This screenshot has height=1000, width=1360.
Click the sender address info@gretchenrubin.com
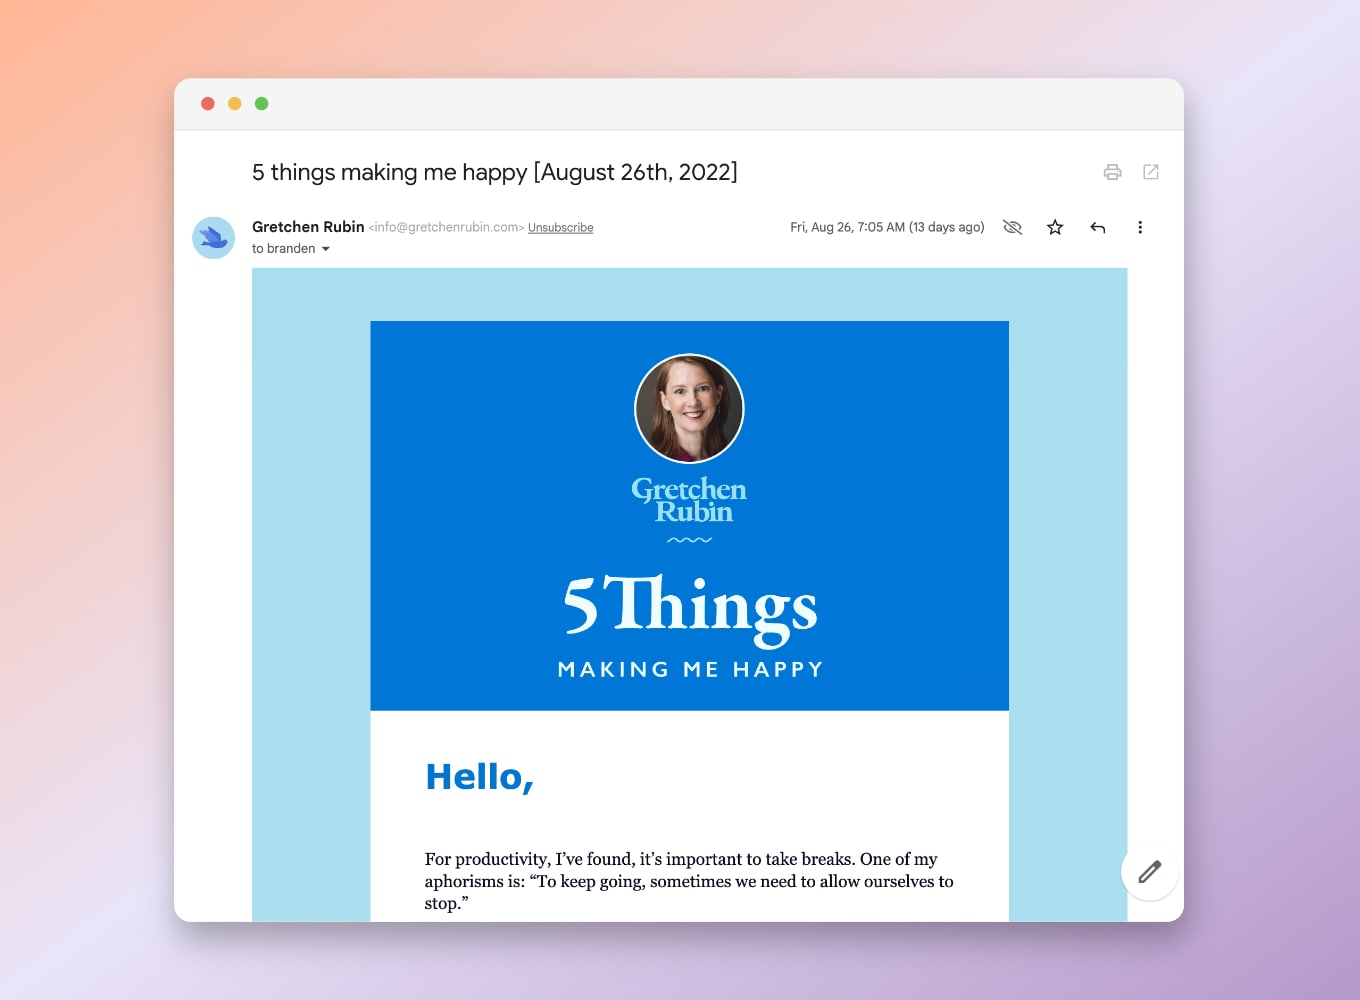coord(446,228)
